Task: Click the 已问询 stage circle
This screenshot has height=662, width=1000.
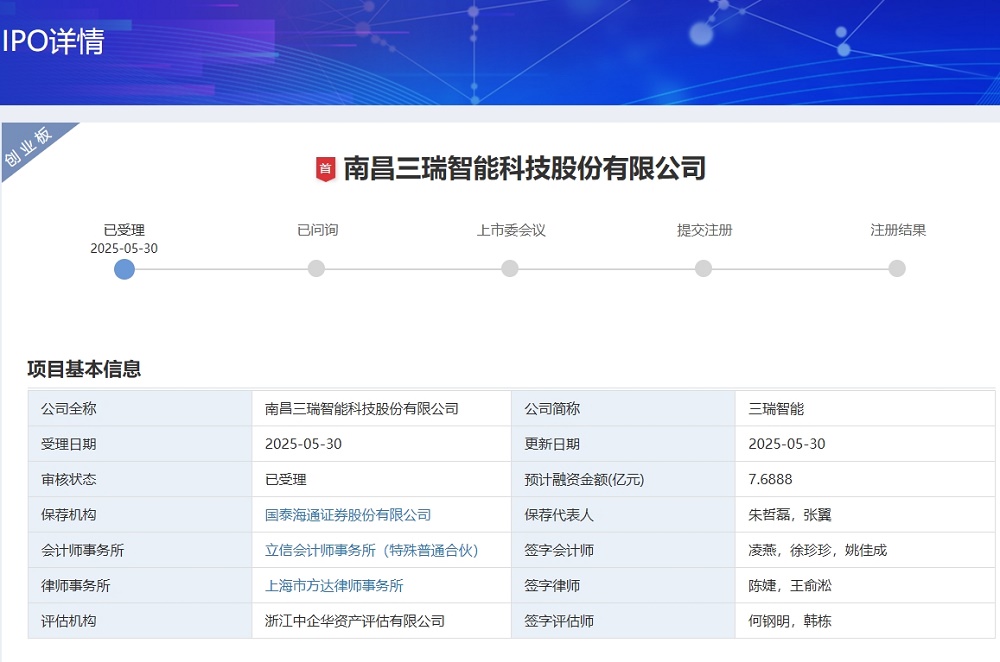Action: pyautogui.click(x=317, y=267)
